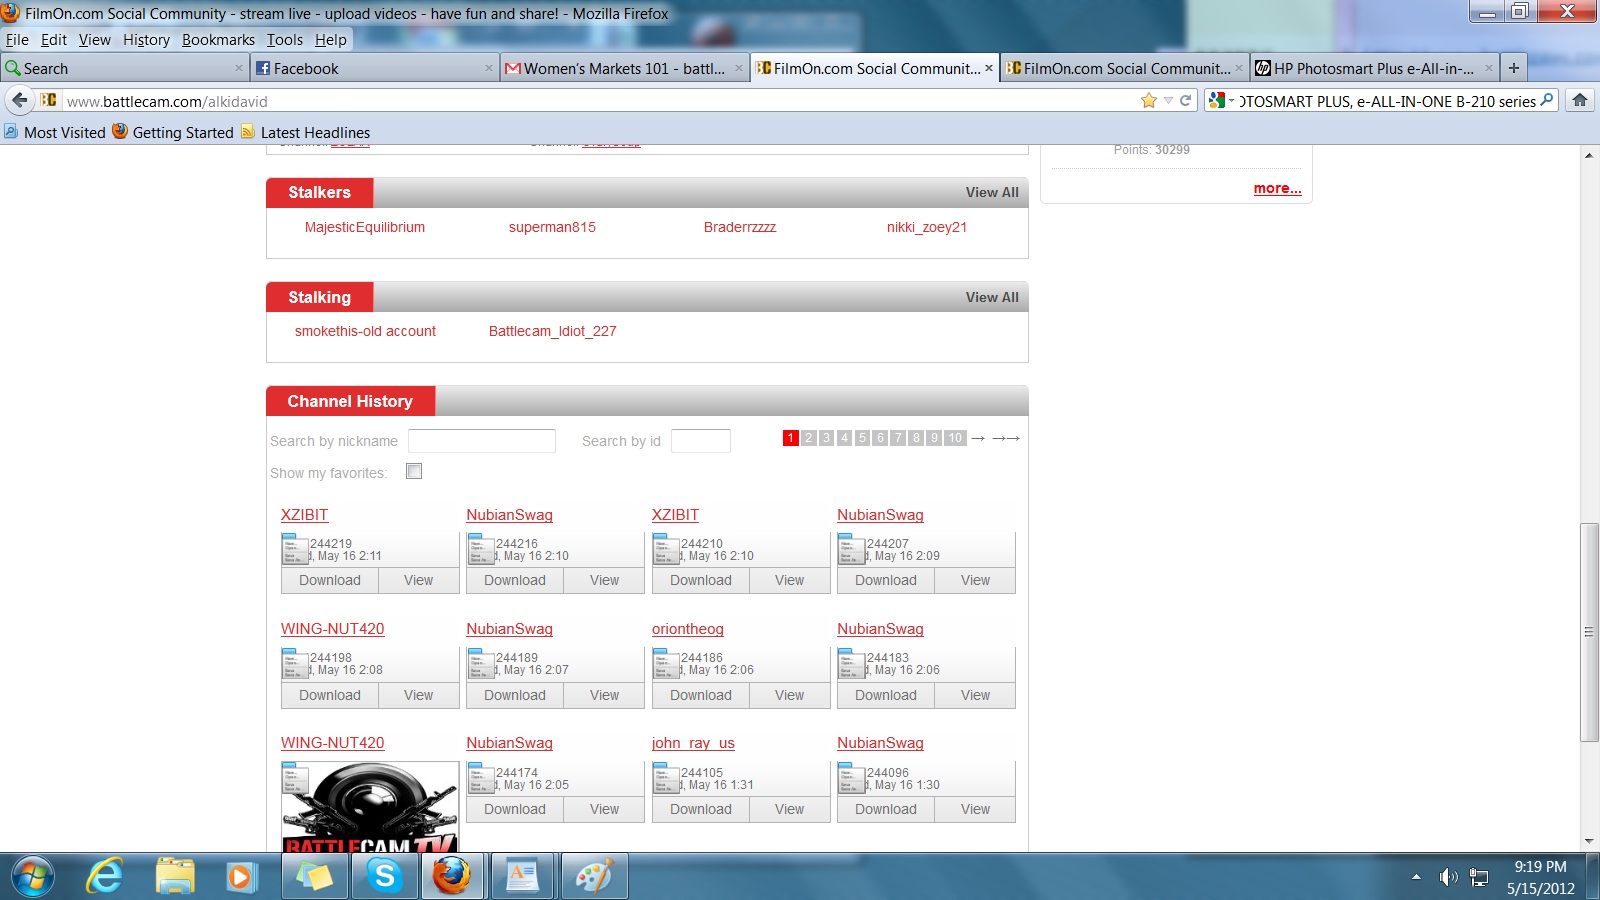Close the Women's Markets 101 tab
The width and height of the screenshot is (1600, 900).
(x=738, y=68)
